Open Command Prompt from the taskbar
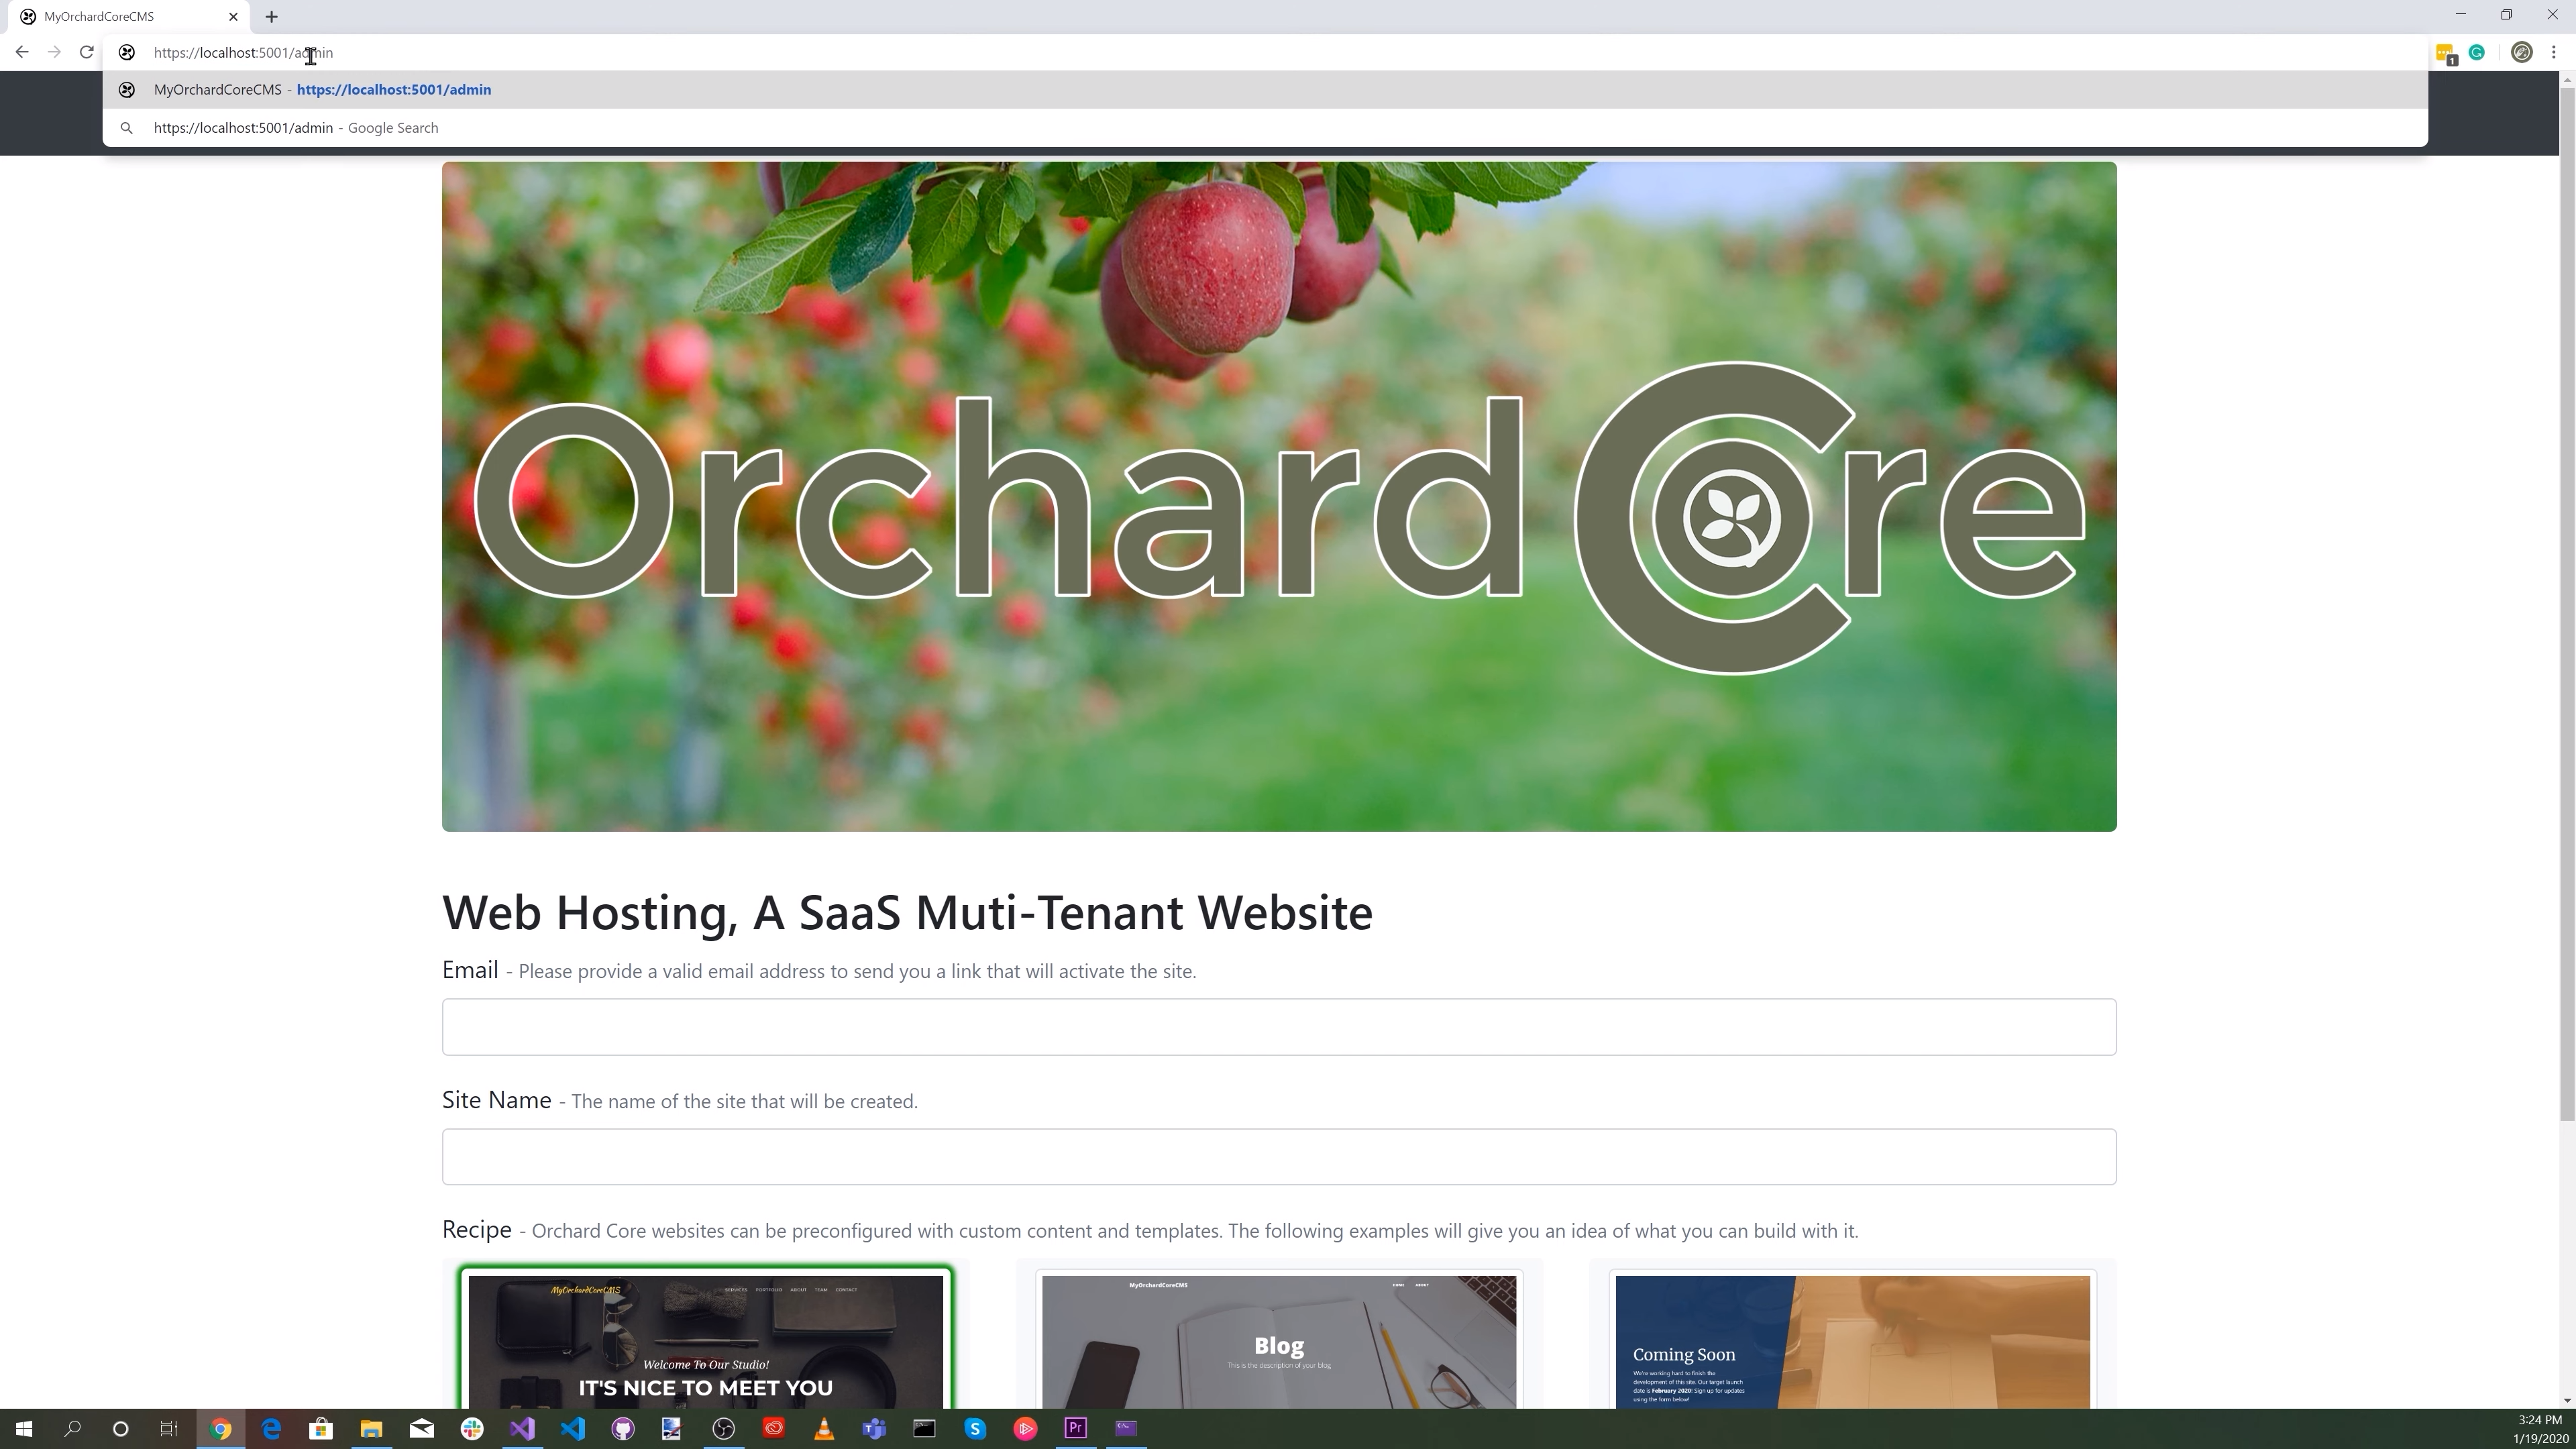This screenshot has height=1449, width=2576. [x=924, y=1428]
